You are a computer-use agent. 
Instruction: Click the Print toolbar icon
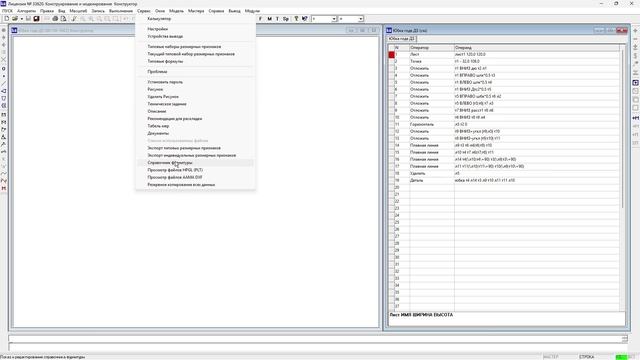pyautogui.click(x=55, y=19)
